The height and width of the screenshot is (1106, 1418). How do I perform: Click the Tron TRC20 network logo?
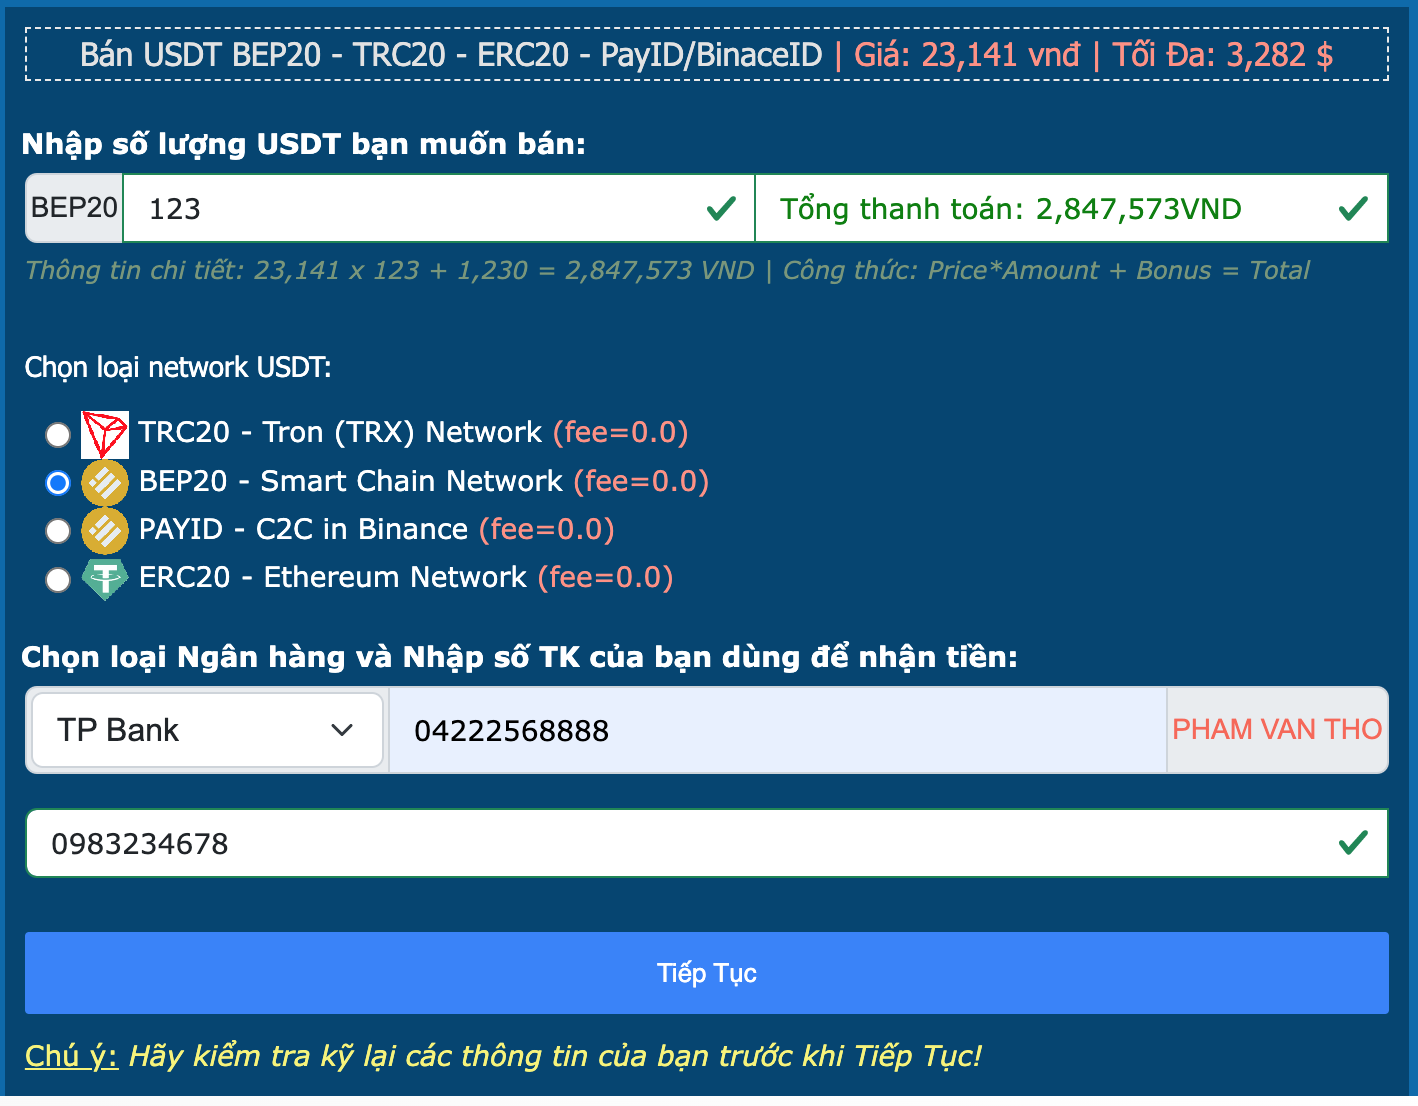click(105, 434)
